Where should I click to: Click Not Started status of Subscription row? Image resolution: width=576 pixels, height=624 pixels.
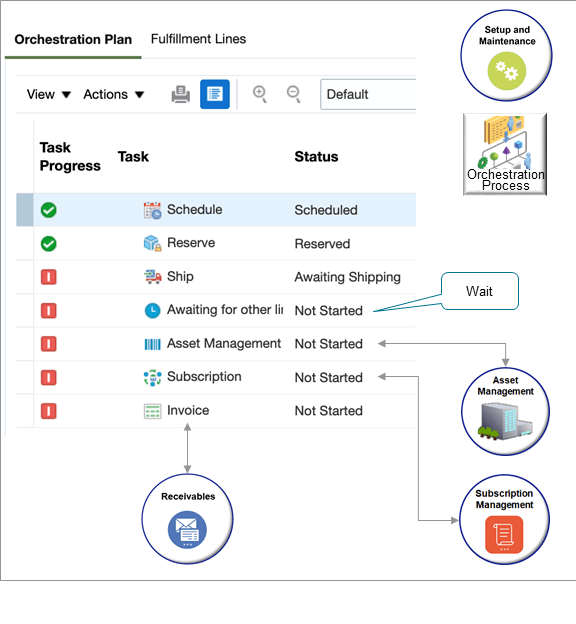pos(328,377)
